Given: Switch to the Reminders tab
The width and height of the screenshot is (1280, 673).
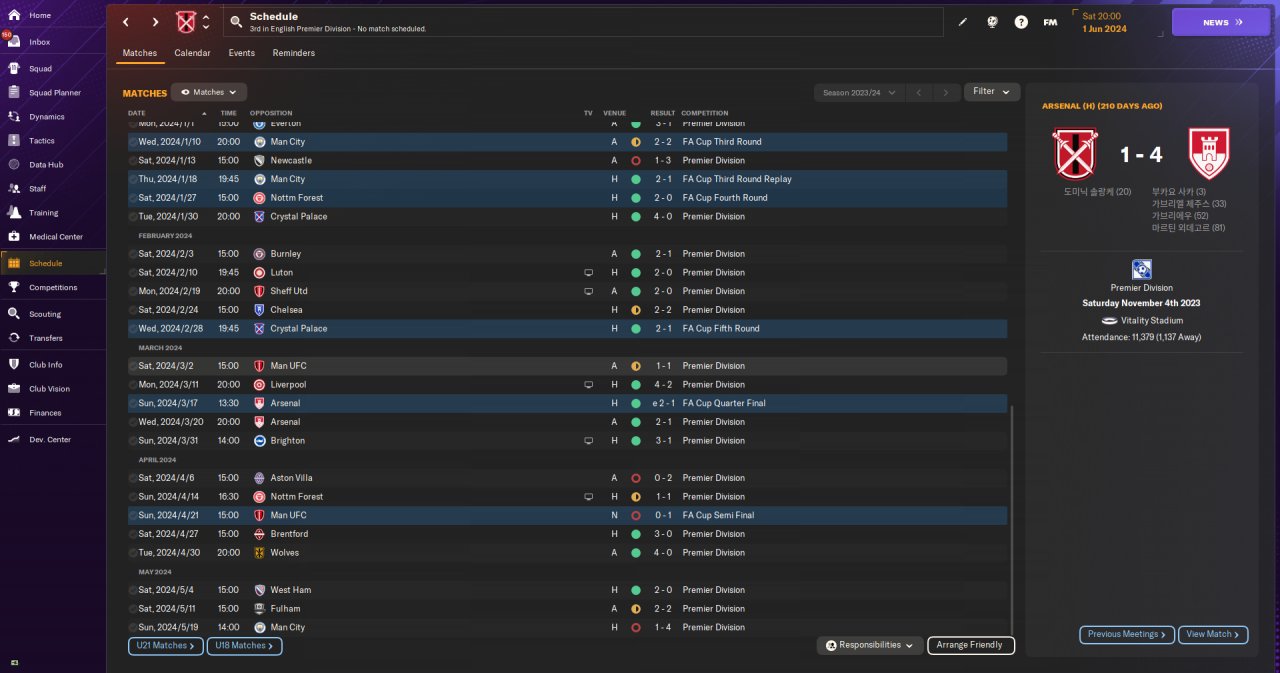Looking at the screenshot, I should click(293, 53).
